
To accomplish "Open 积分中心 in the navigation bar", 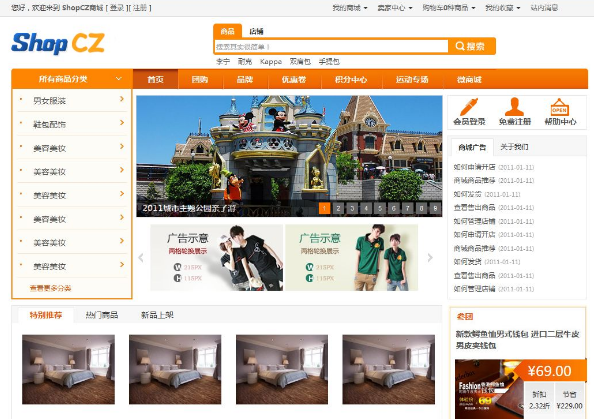I will pos(351,79).
